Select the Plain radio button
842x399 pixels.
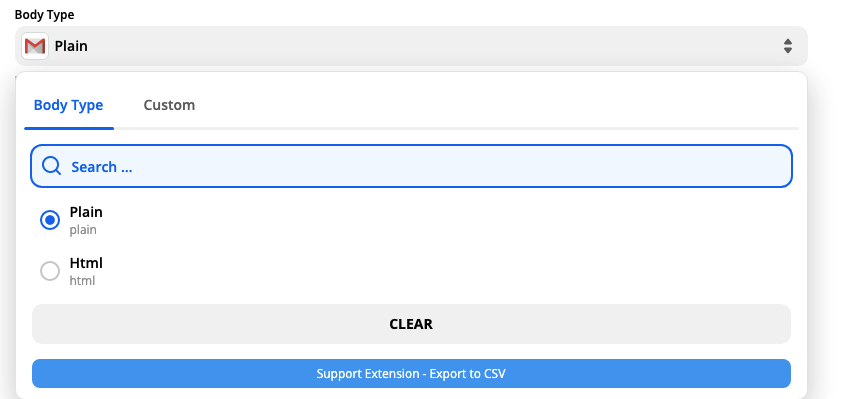[50, 220]
